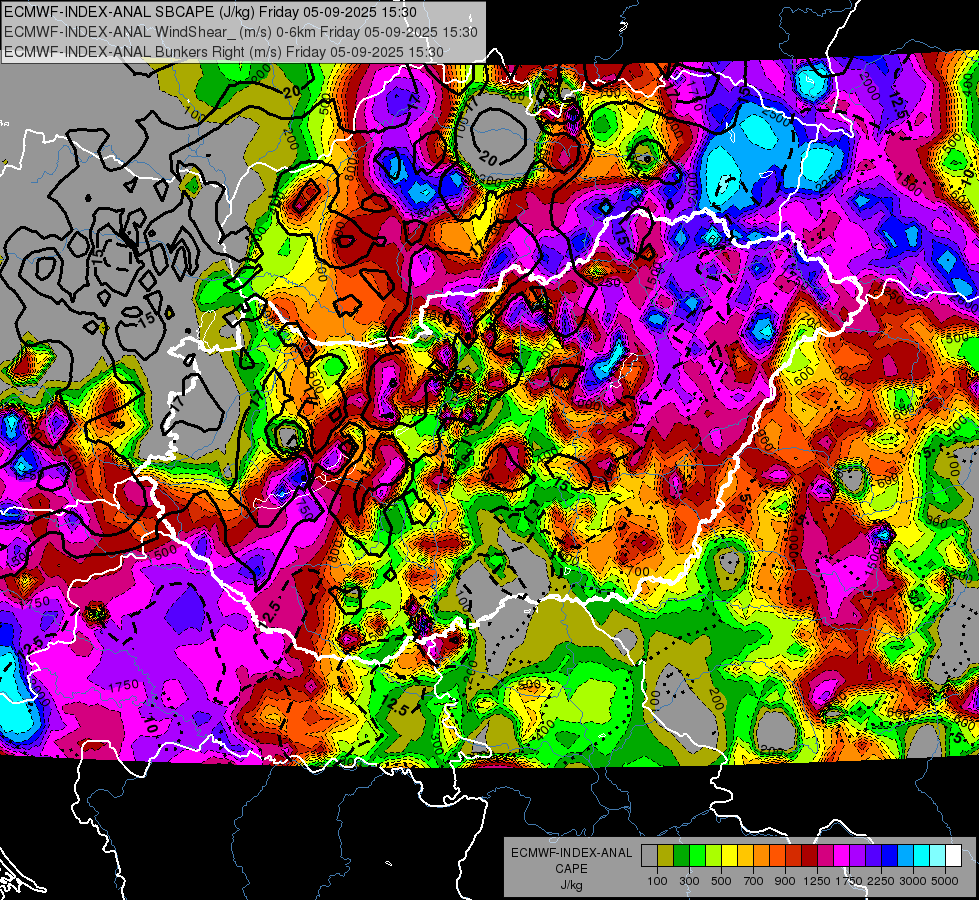The width and height of the screenshot is (979, 900).
Task: Click the 700 value under the legend bar
Action: coord(754,881)
